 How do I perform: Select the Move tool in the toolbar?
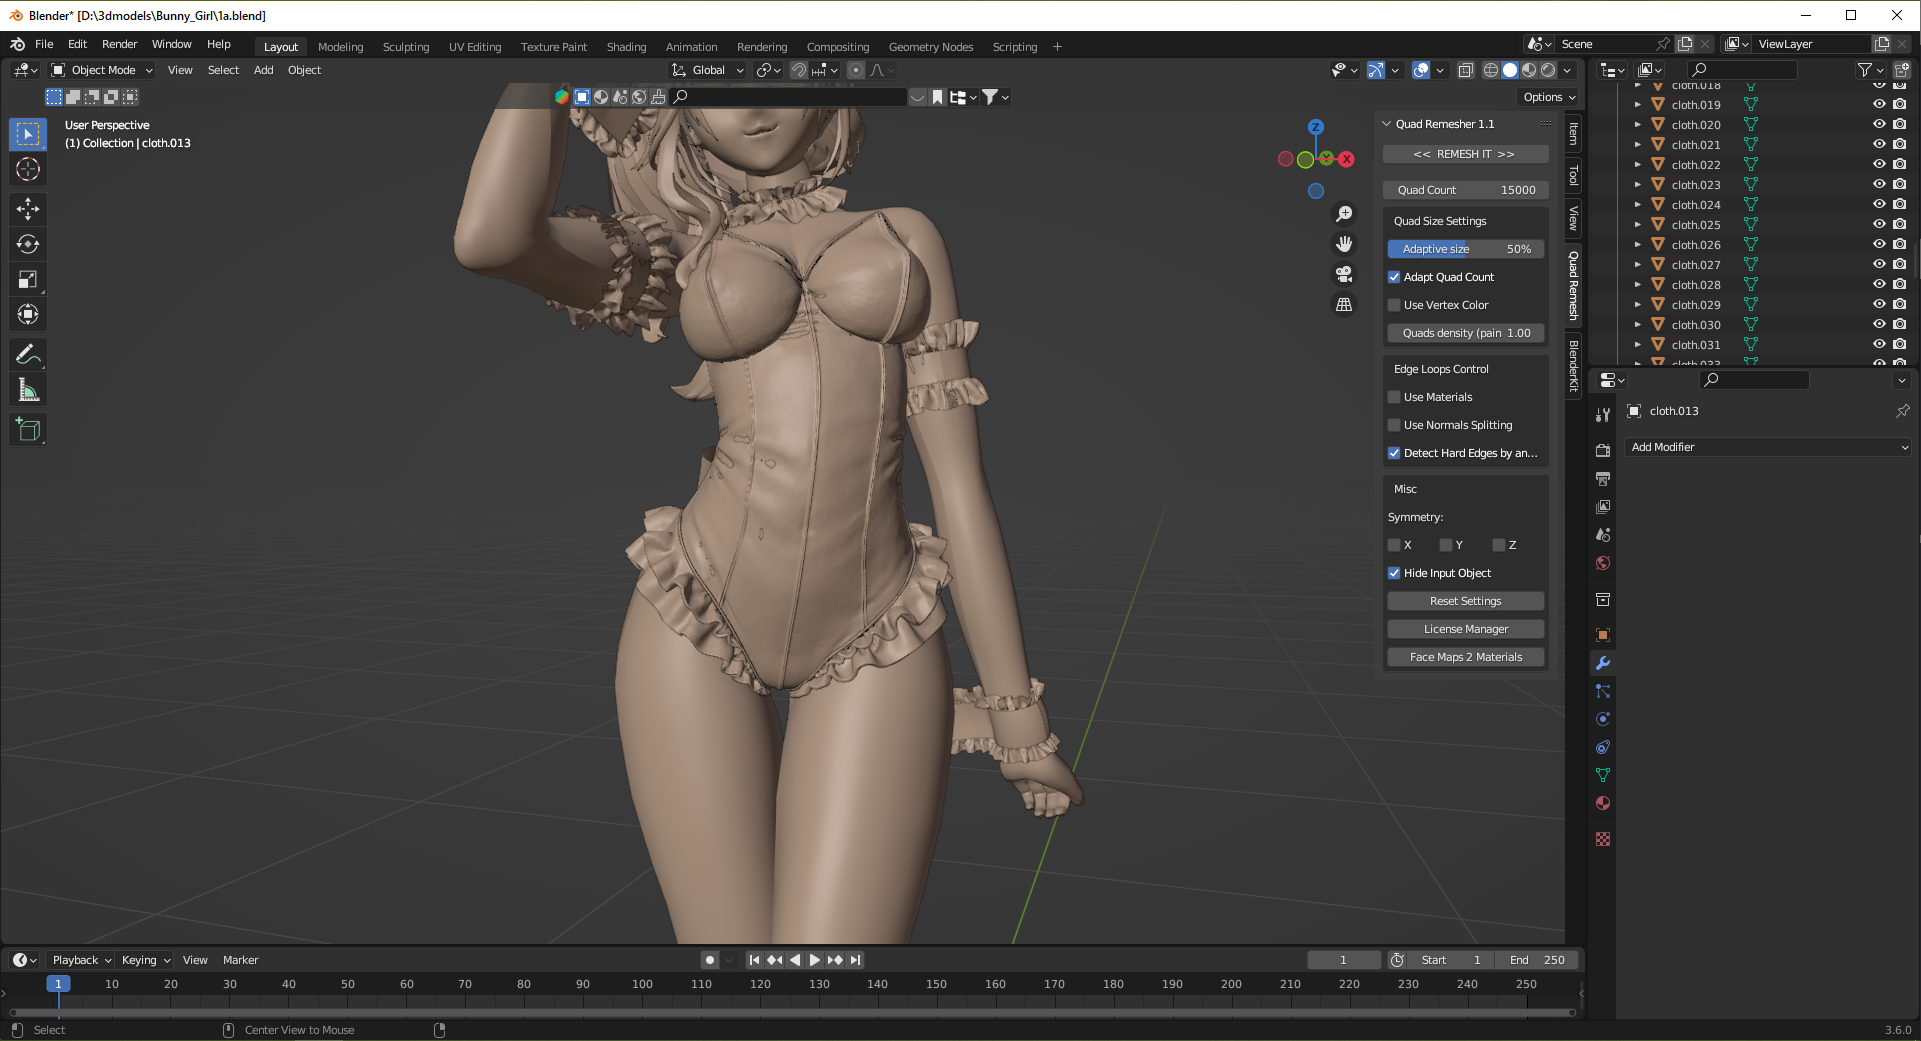28,208
